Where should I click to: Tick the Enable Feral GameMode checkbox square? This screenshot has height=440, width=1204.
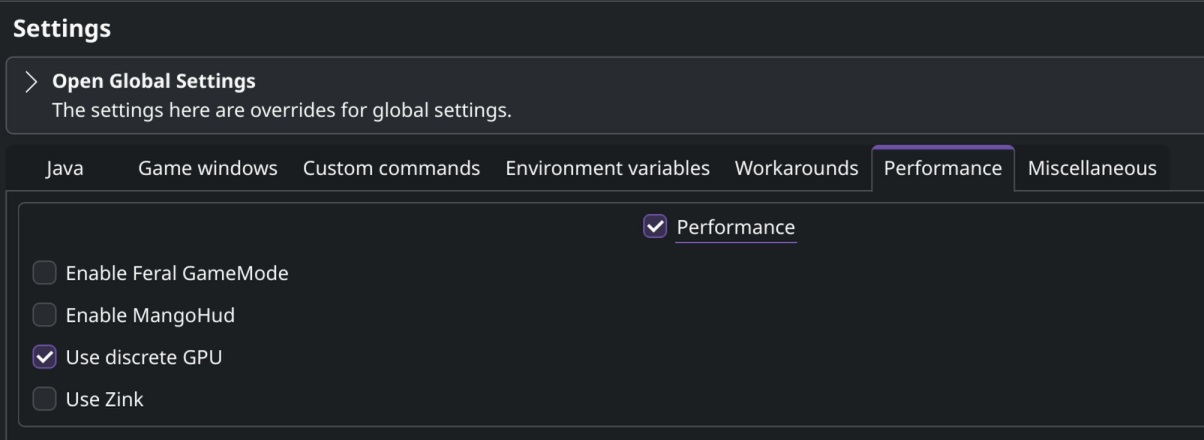pyautogui.click(x=45, y=273)
